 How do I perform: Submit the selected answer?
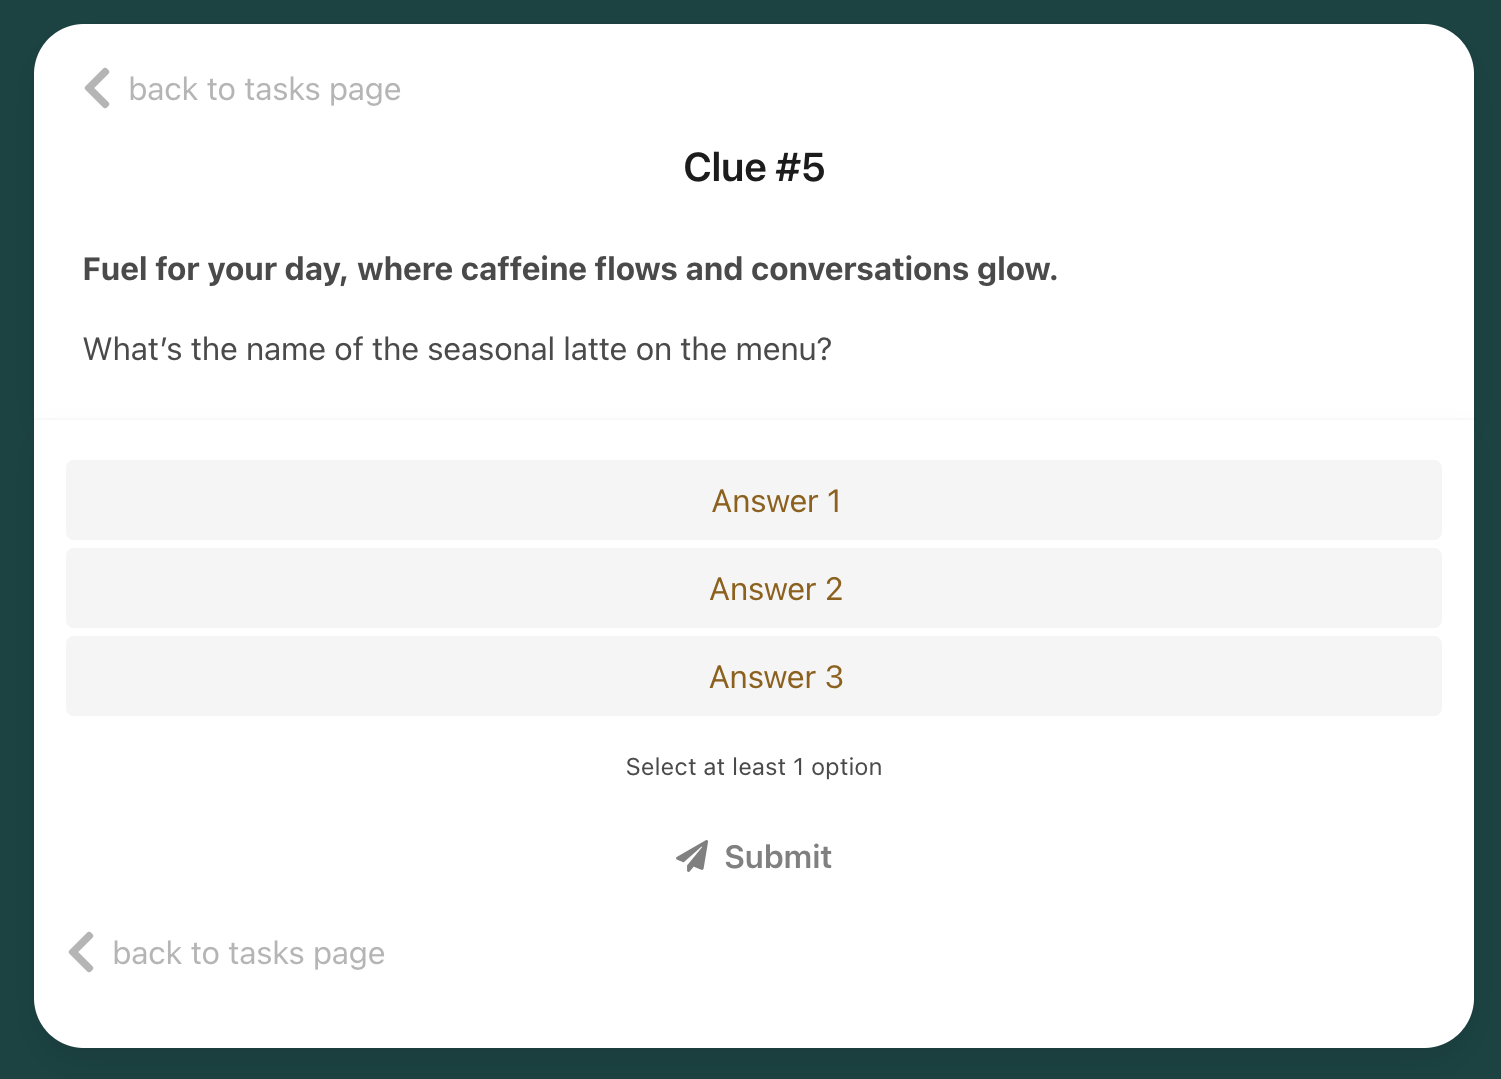pyautogui.click(x=754, y=857)
